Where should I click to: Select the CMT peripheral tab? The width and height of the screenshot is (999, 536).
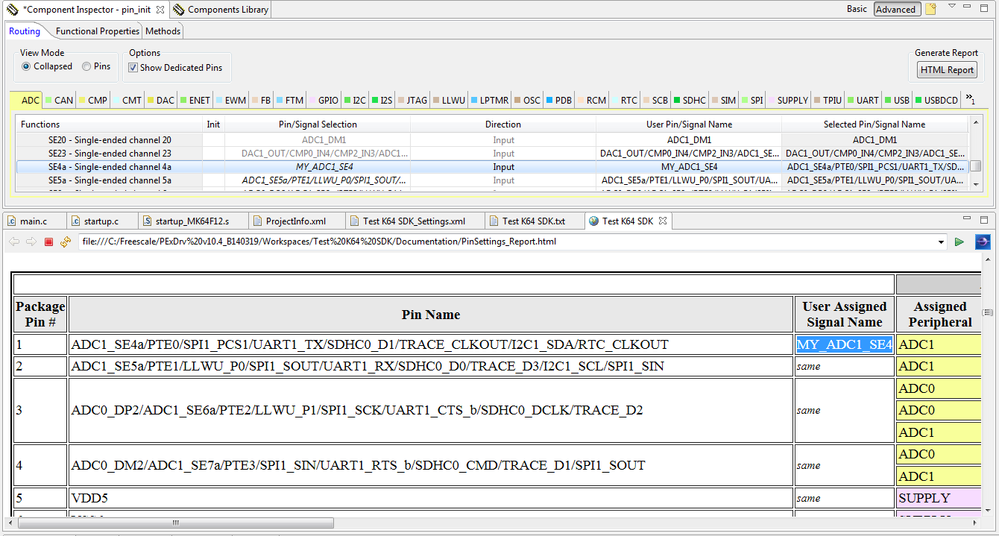coord(127,100)
